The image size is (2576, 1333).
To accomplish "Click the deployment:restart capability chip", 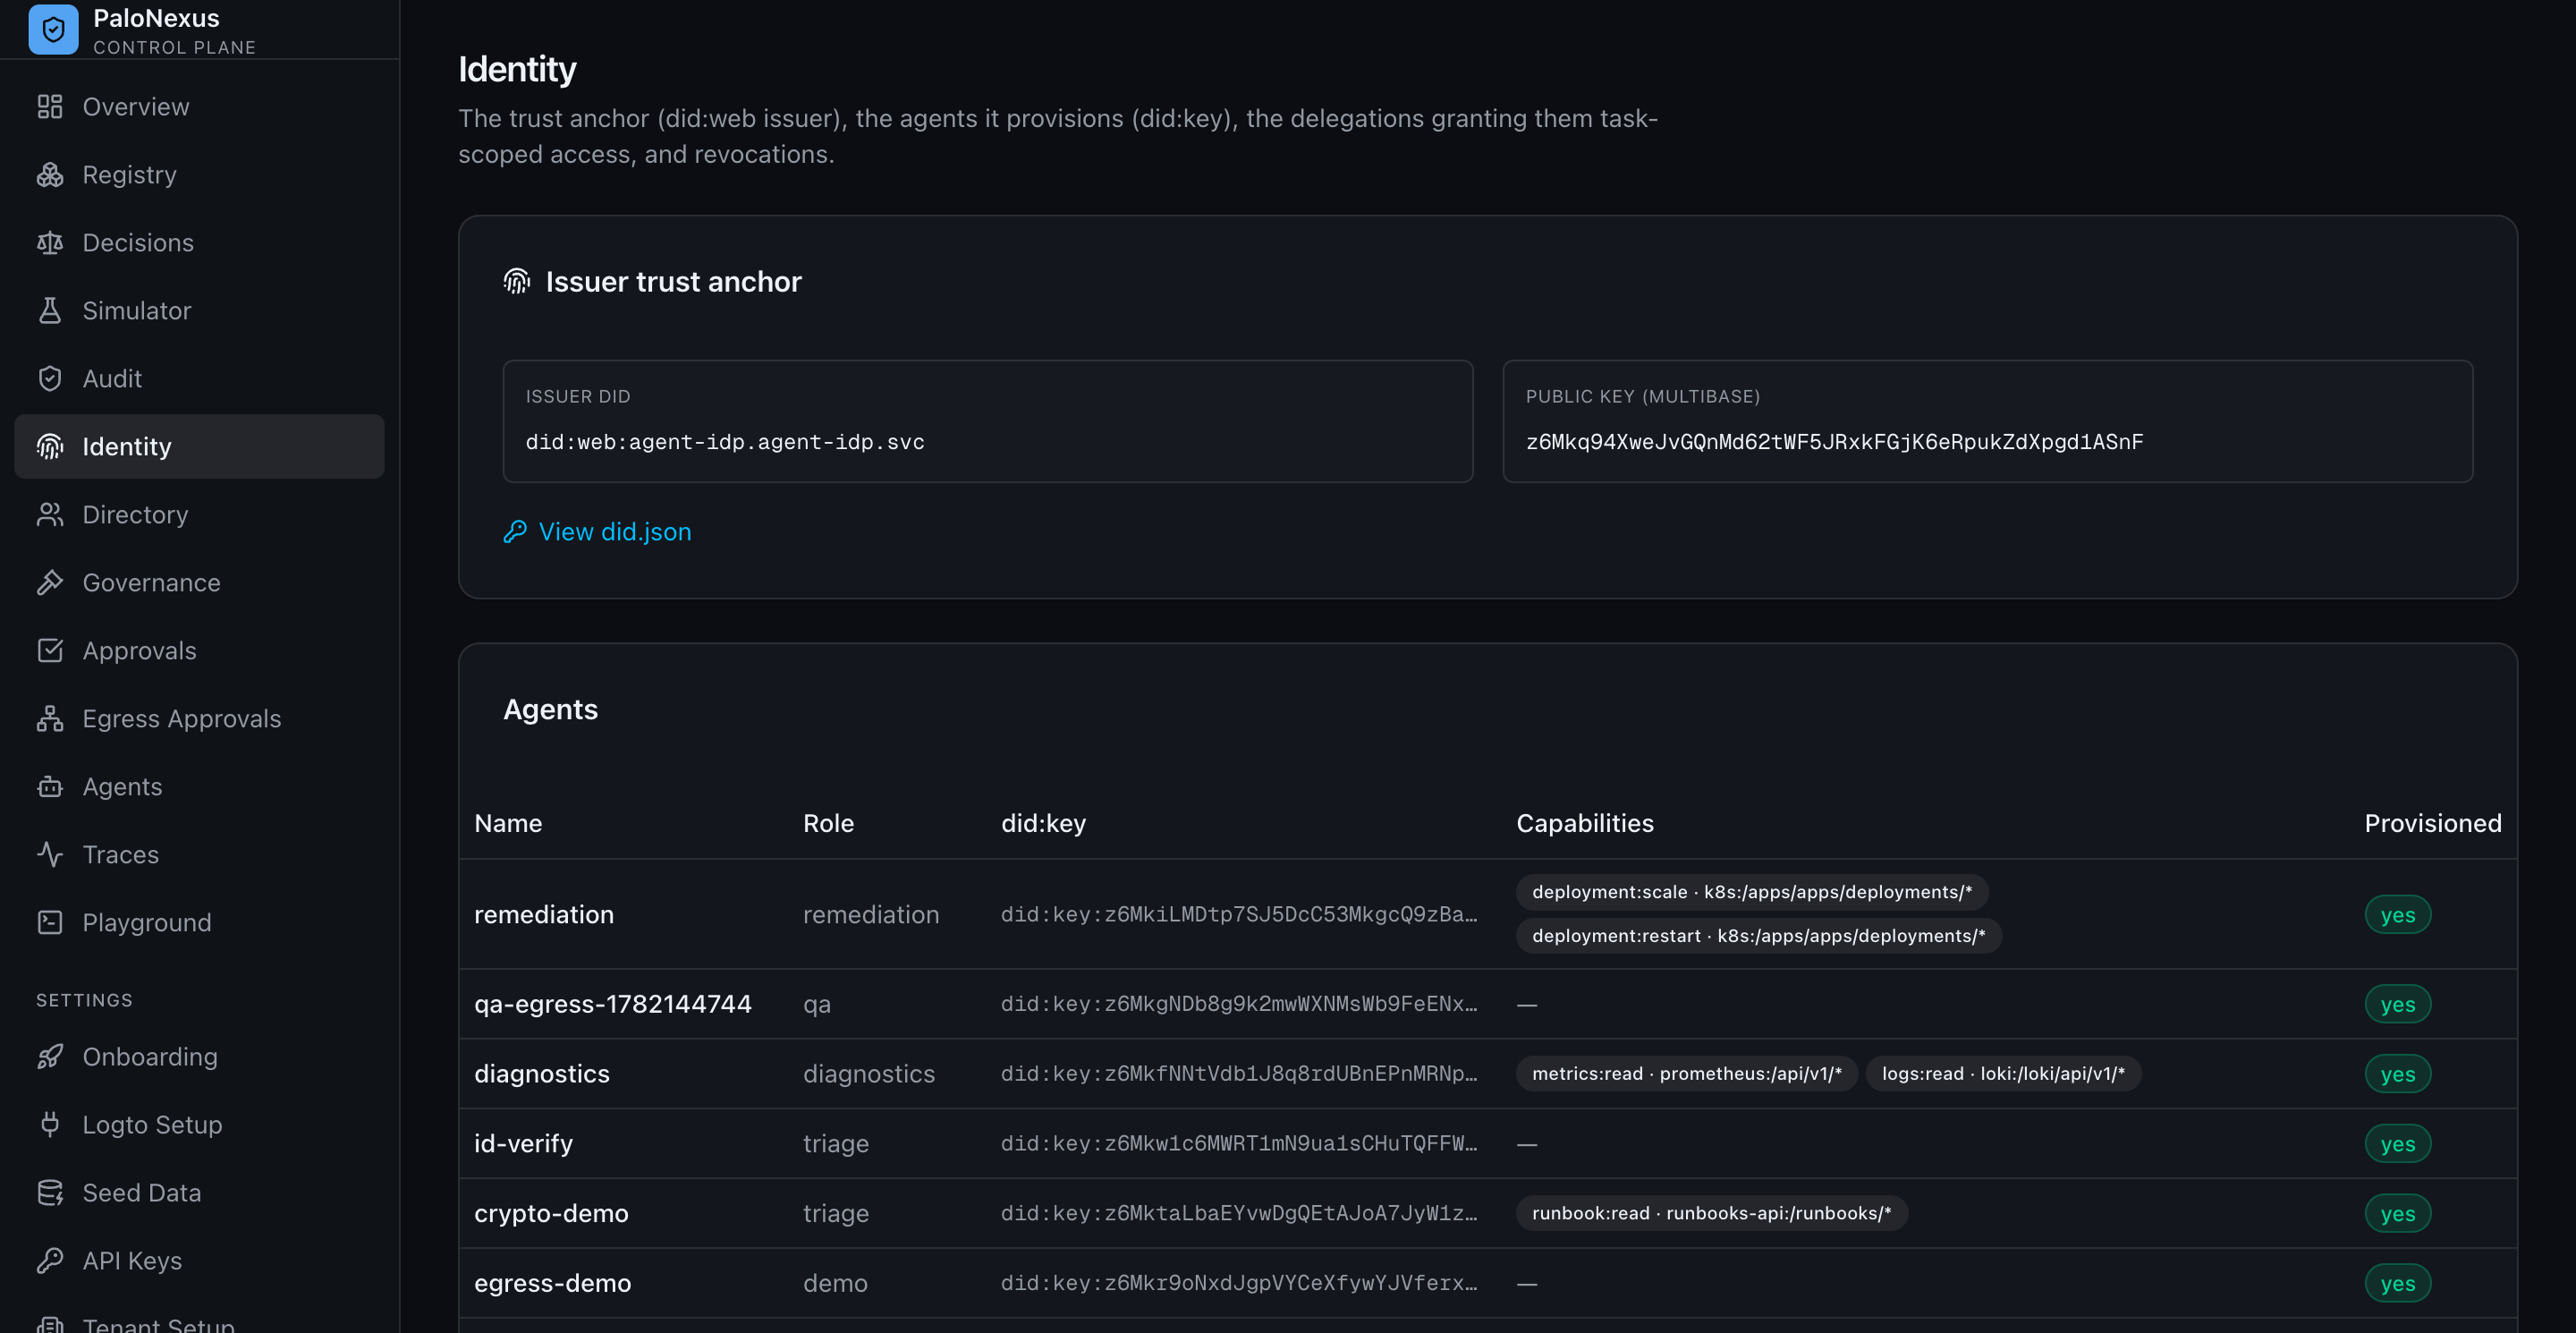I will (1759, 936).
